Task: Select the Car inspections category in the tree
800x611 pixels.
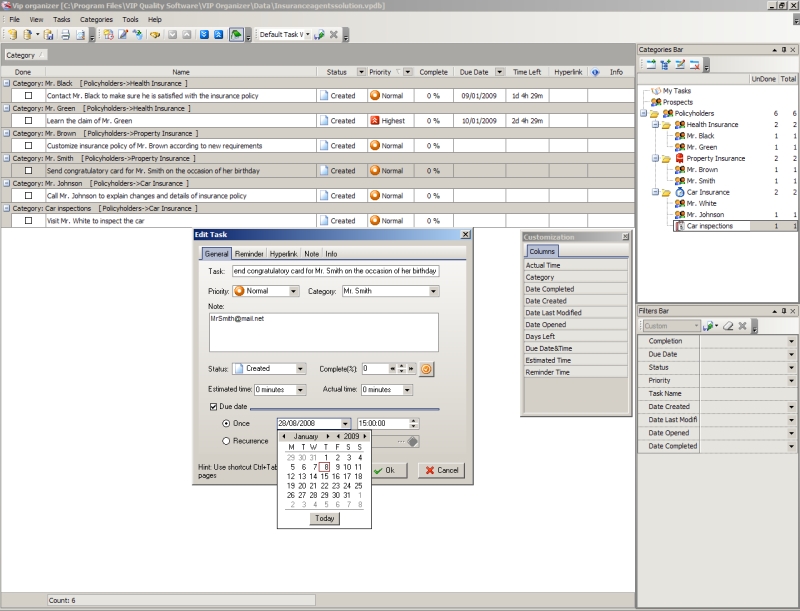Action: (x=709, y=226)
